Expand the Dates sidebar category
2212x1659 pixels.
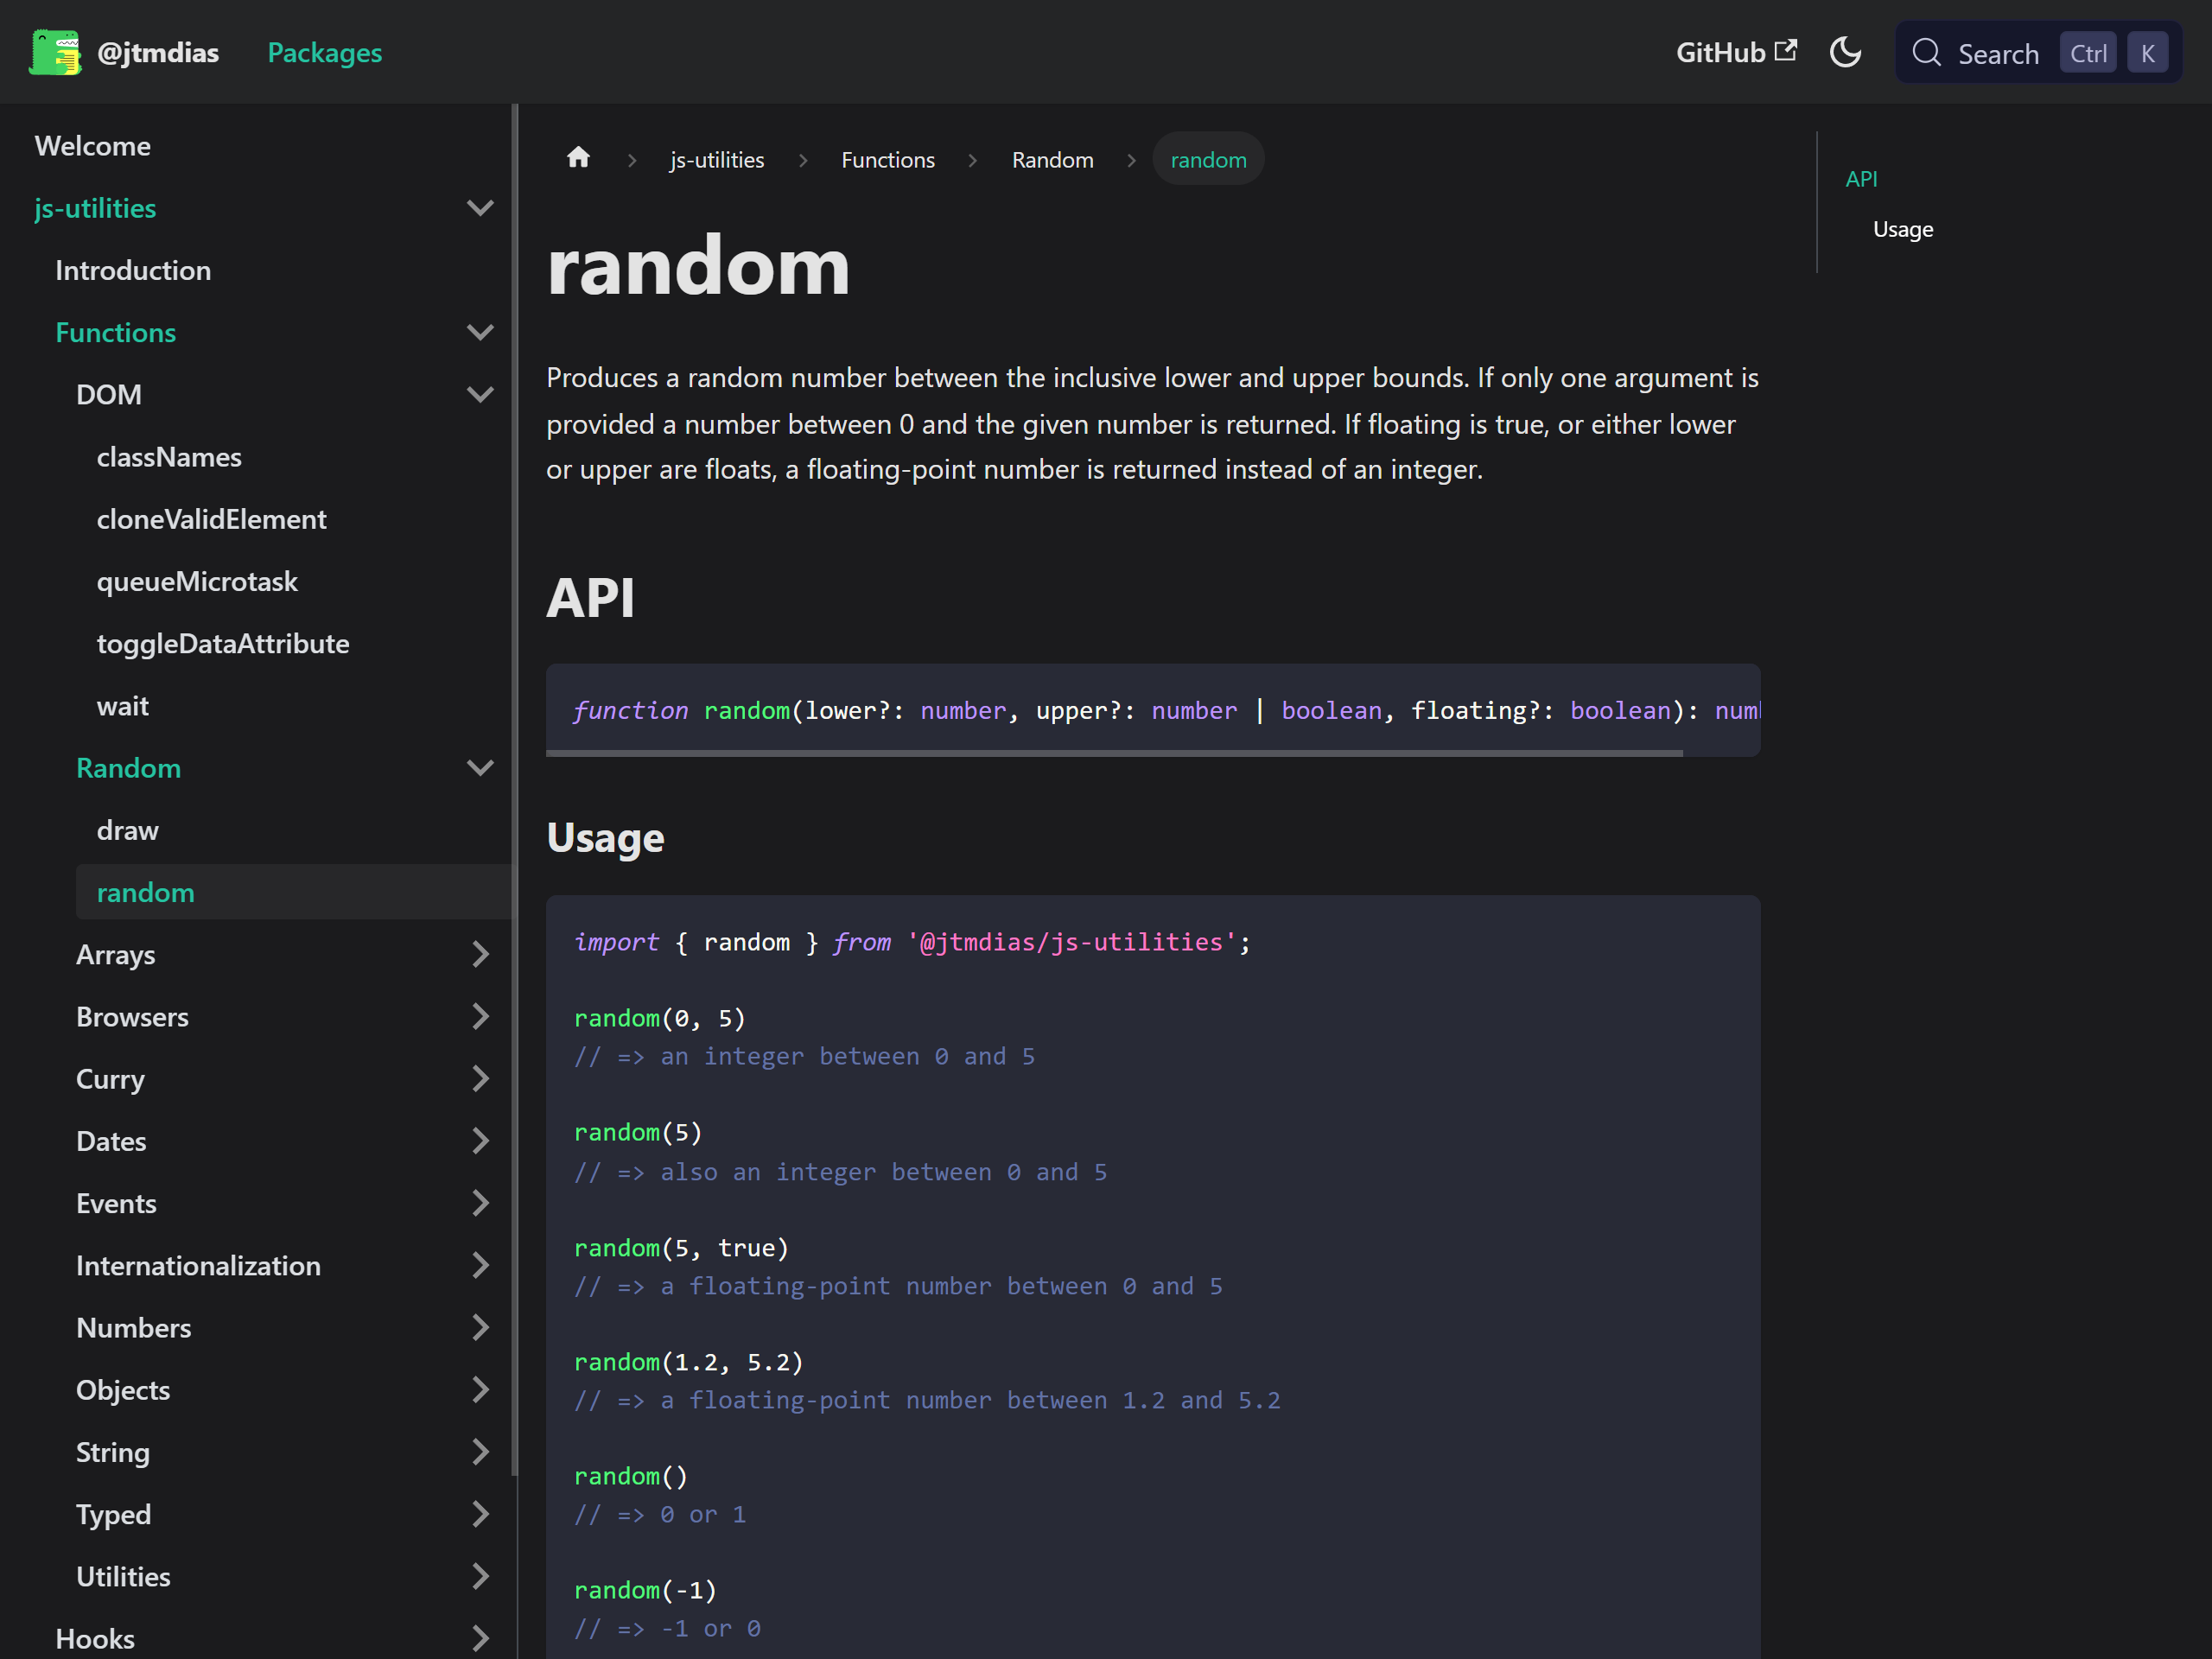click(480, 1141)
